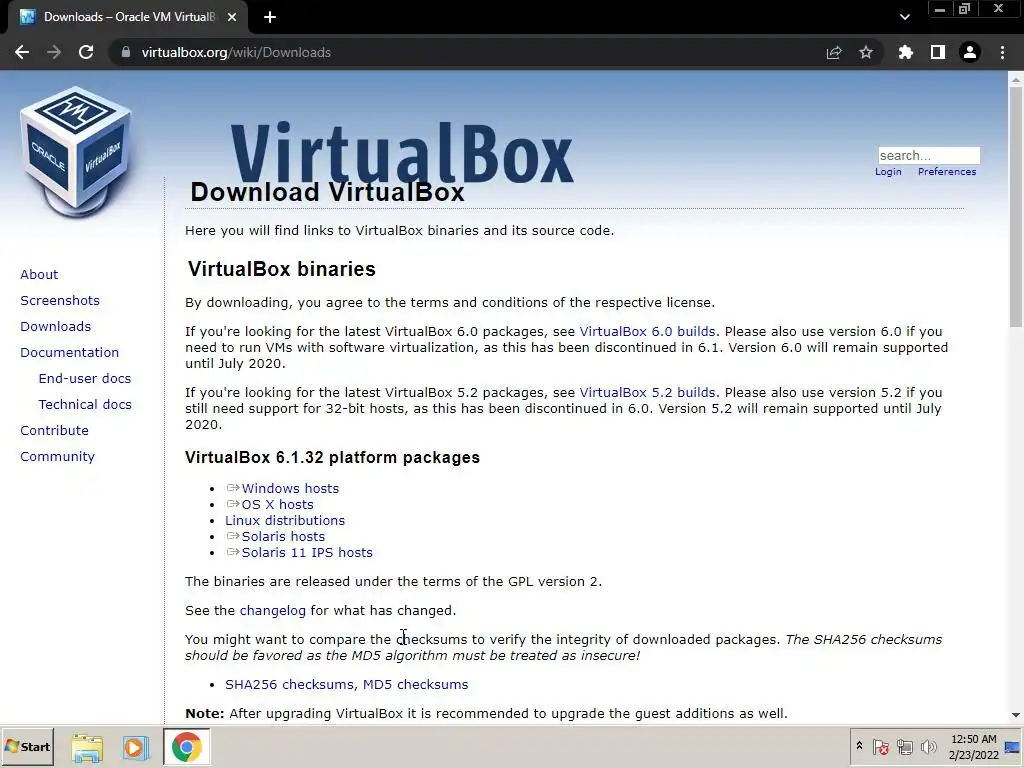The width and height of the screenshot is (1024, 768).
Task: Open the media player taskbar icon
Action: [135, 748]
